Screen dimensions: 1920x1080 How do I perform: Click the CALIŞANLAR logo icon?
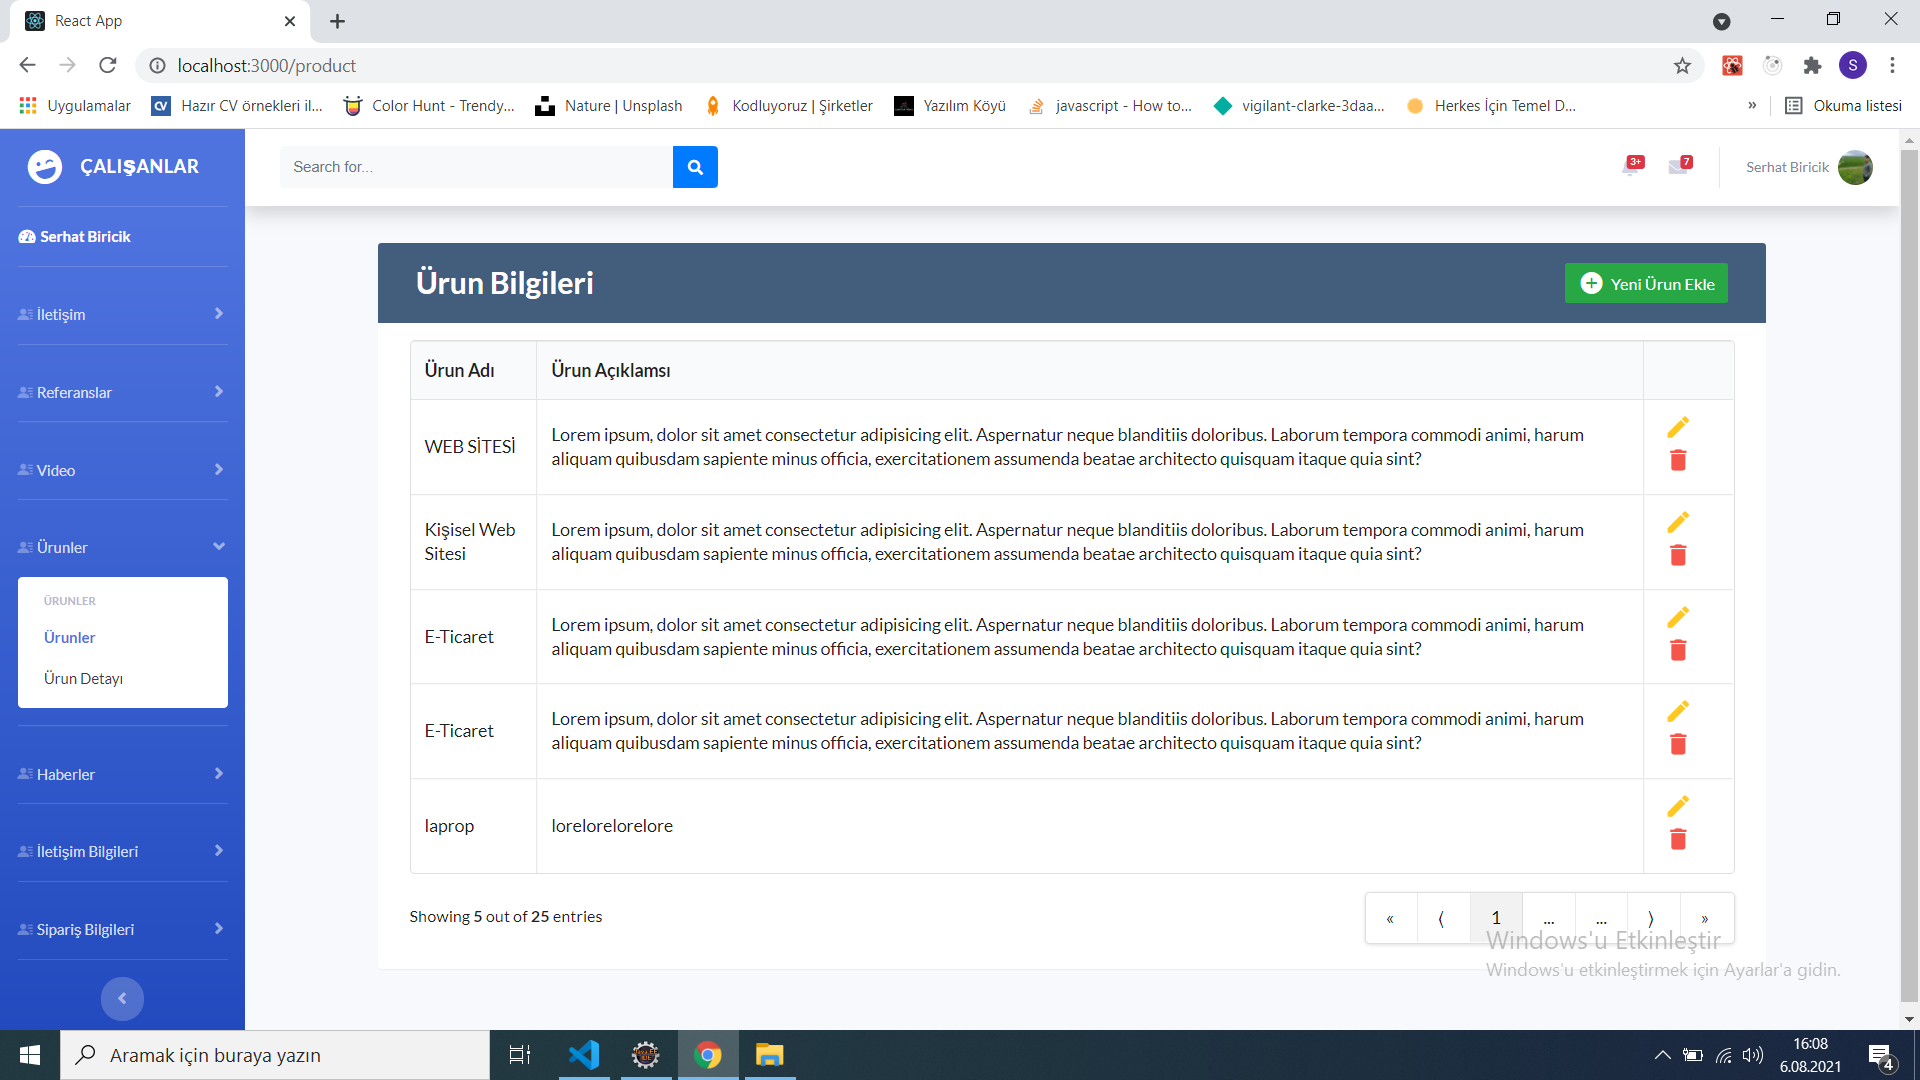(45, 166)
